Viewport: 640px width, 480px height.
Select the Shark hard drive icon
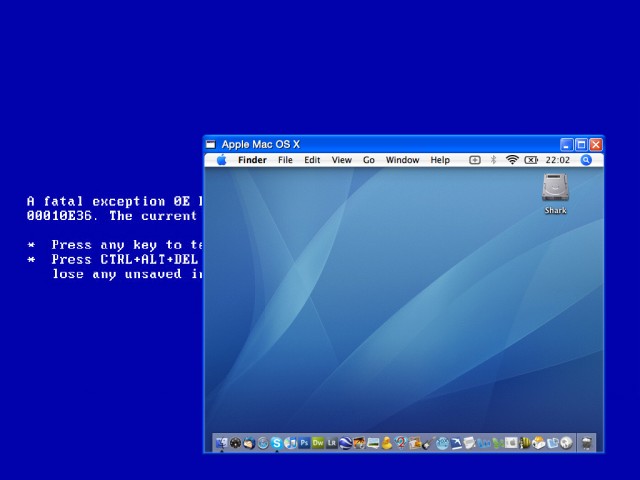pos(555,190)
